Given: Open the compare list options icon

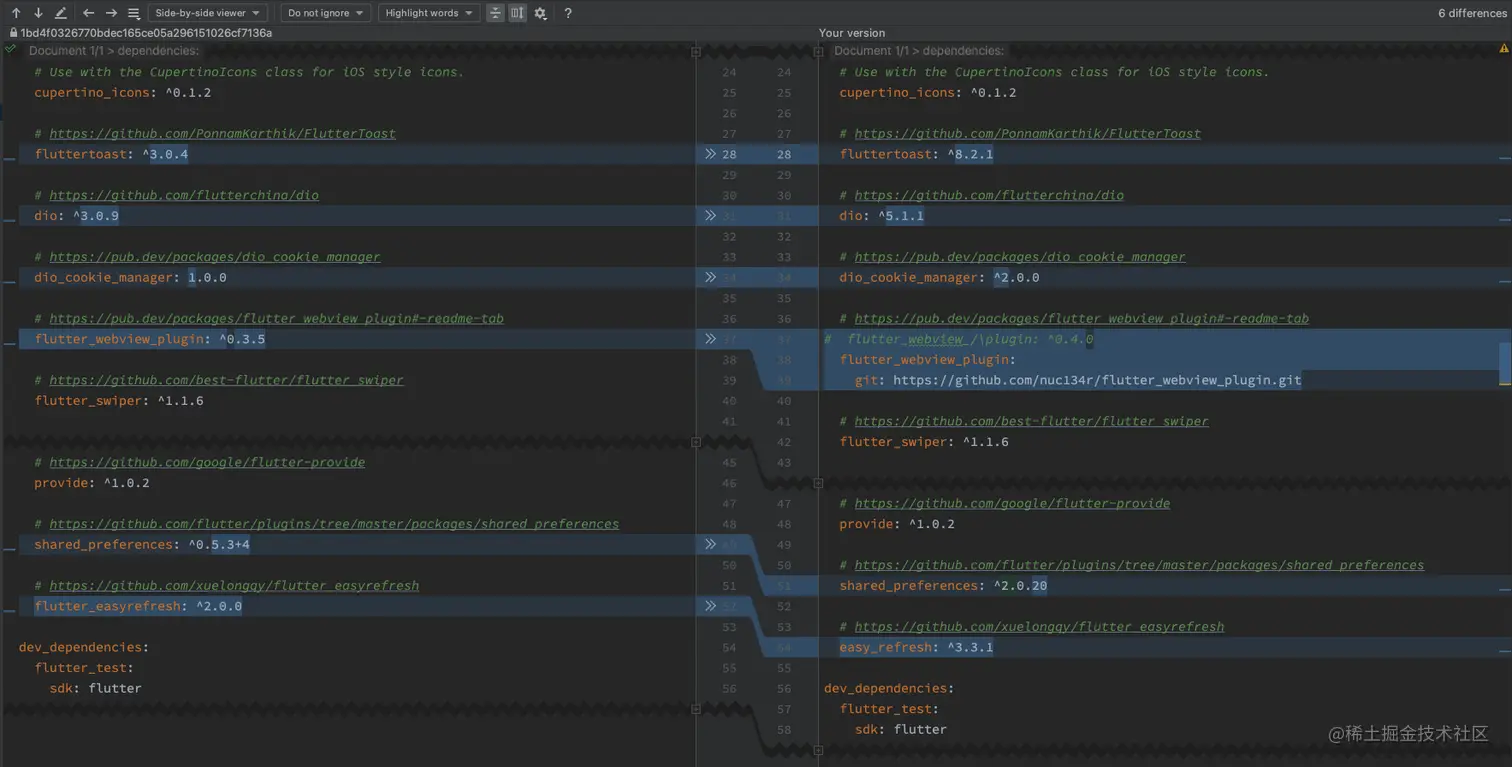Looking at the screenshot, I should (133, 13).
